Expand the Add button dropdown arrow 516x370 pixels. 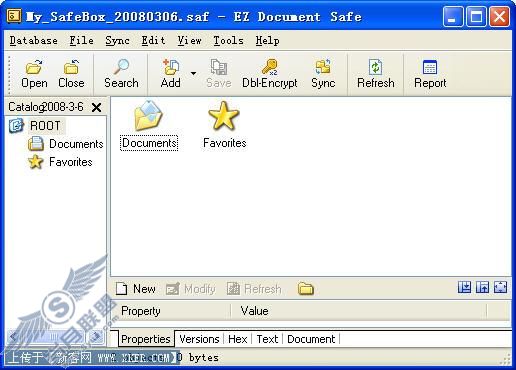coord(194,73)
